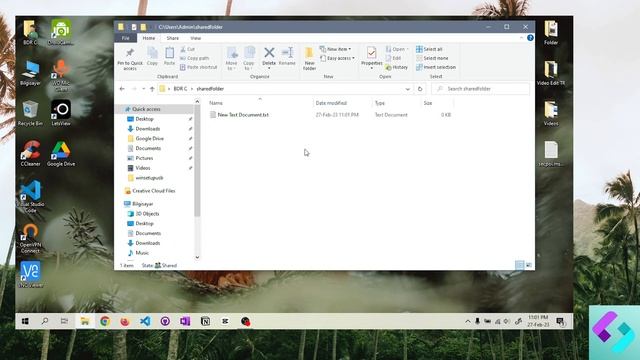The width and height of the screenshot is (640, 360).
Task: Click Select all in ribbon
Action: click(429, 49)
